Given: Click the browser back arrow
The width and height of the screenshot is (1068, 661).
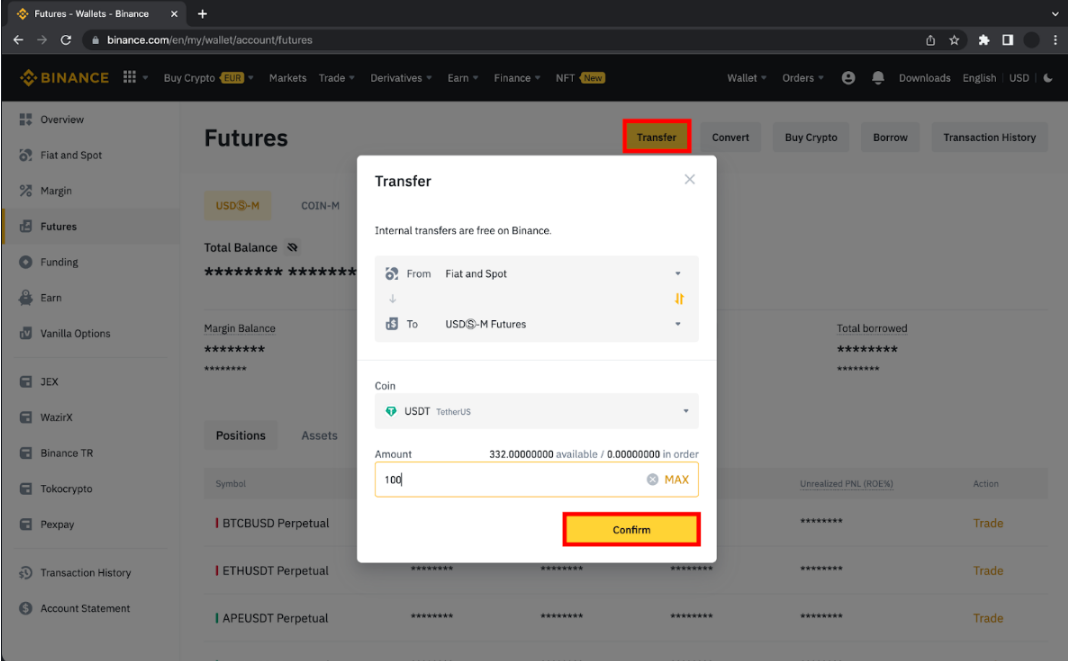Looking at the screenshot, I should click(18, 40).
